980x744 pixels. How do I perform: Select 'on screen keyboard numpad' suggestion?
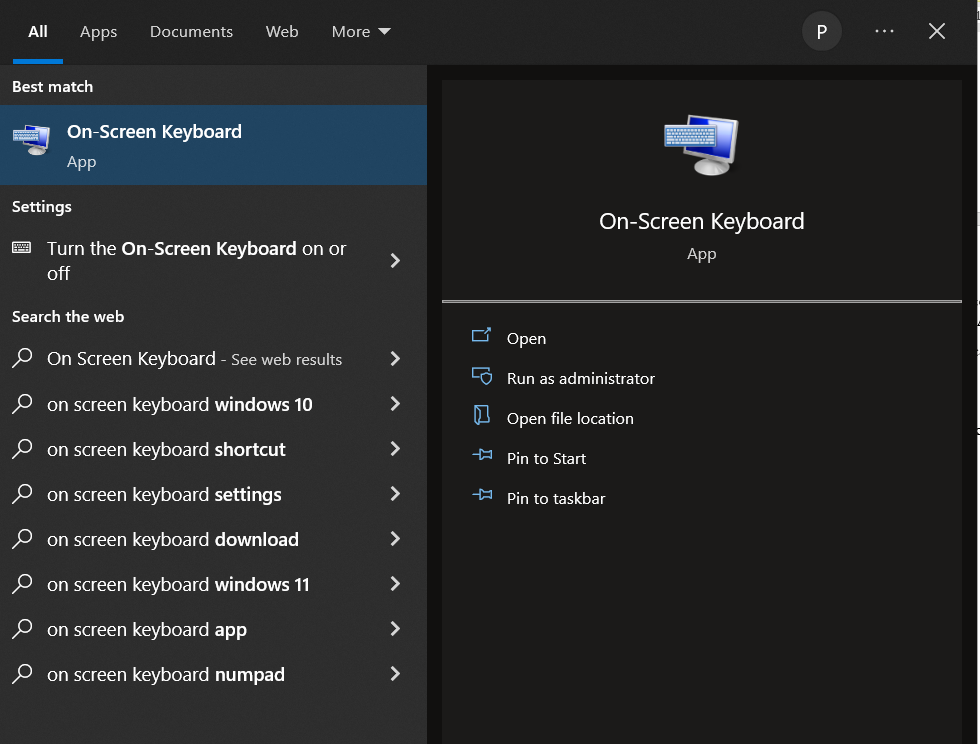pyautogui.click(x=213, y=673)
